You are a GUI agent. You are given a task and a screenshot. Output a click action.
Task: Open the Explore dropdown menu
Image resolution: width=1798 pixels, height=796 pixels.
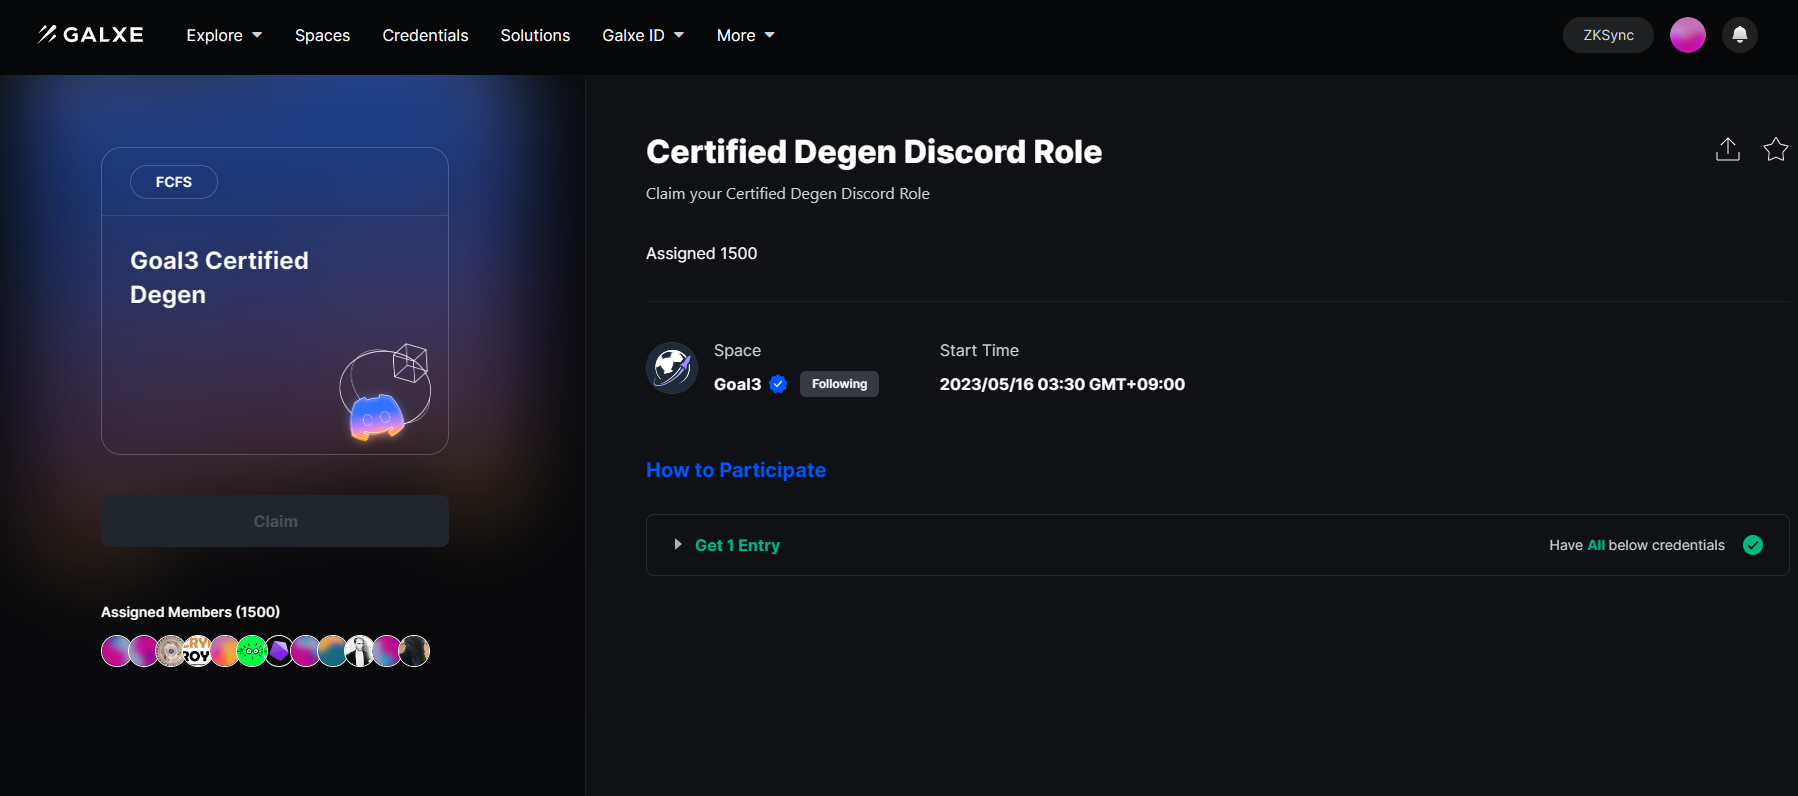point(224,35)
